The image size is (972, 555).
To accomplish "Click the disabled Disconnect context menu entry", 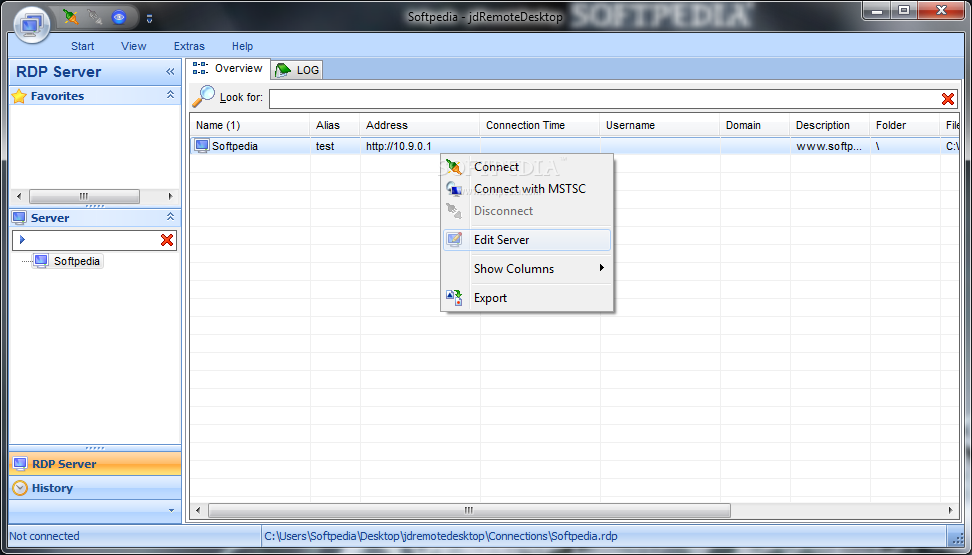I will [x=527, y=211].
